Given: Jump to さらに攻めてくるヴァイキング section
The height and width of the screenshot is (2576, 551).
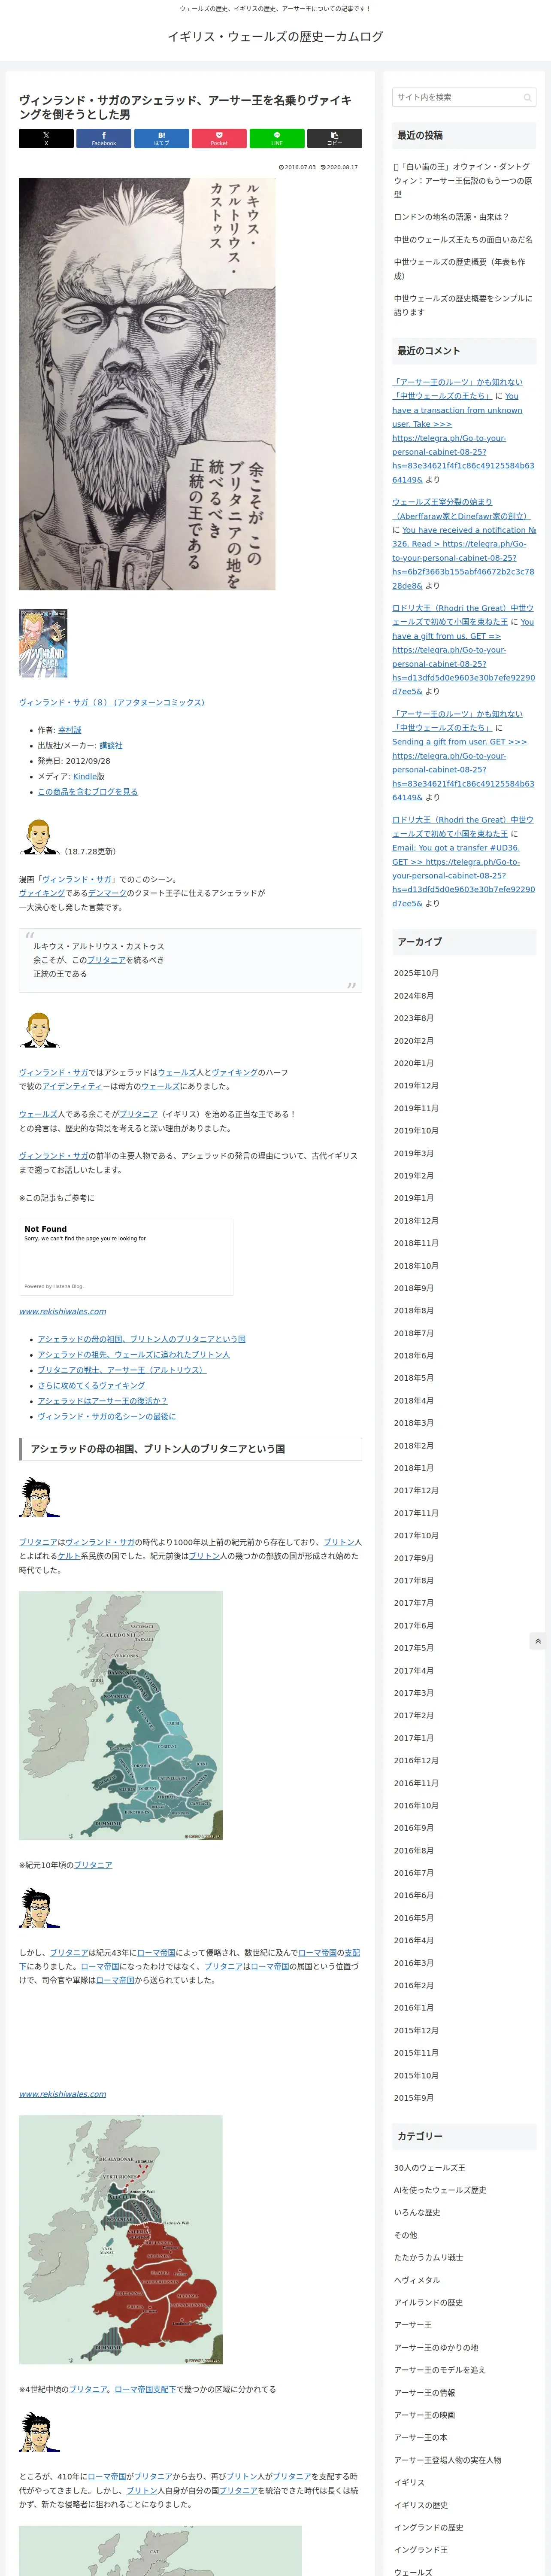Looking at the screenshot, I should (91, 1385).
